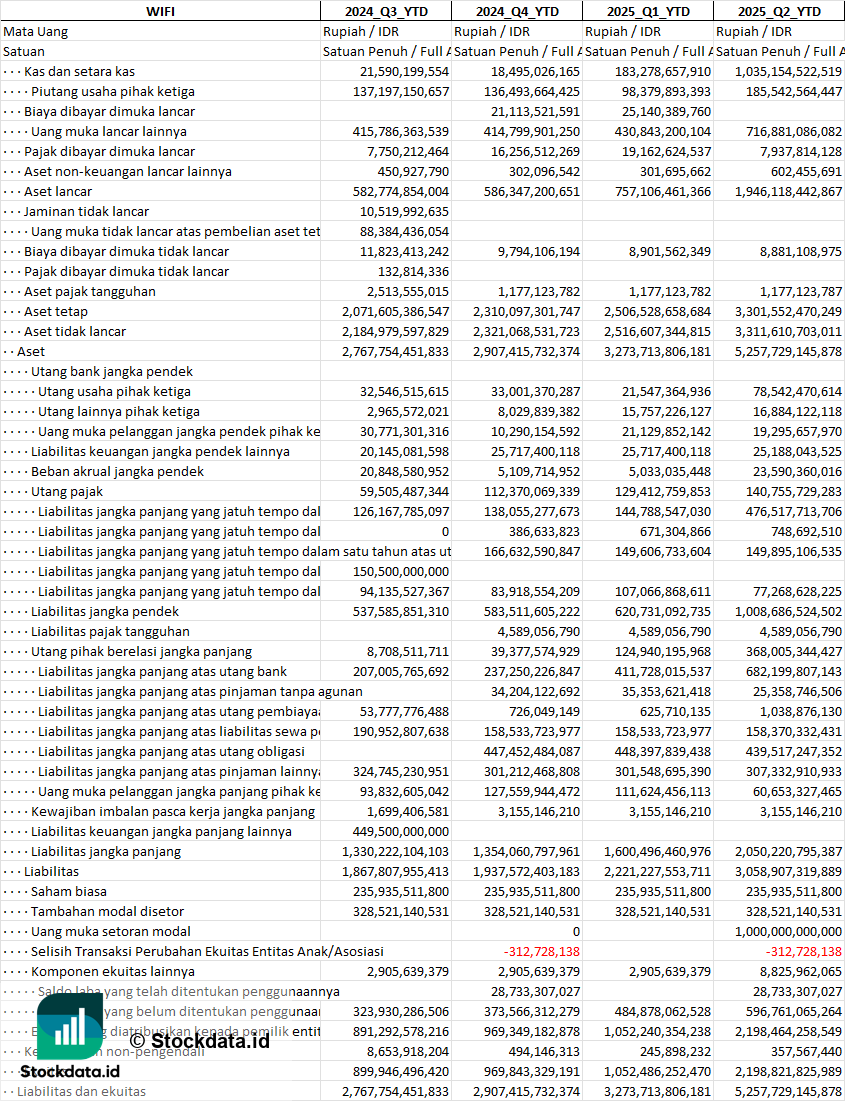The height and width of the screenshot is (1101, 845).
Task: Click cash value 21,590,199,554
Action: [x=404, y=72]
